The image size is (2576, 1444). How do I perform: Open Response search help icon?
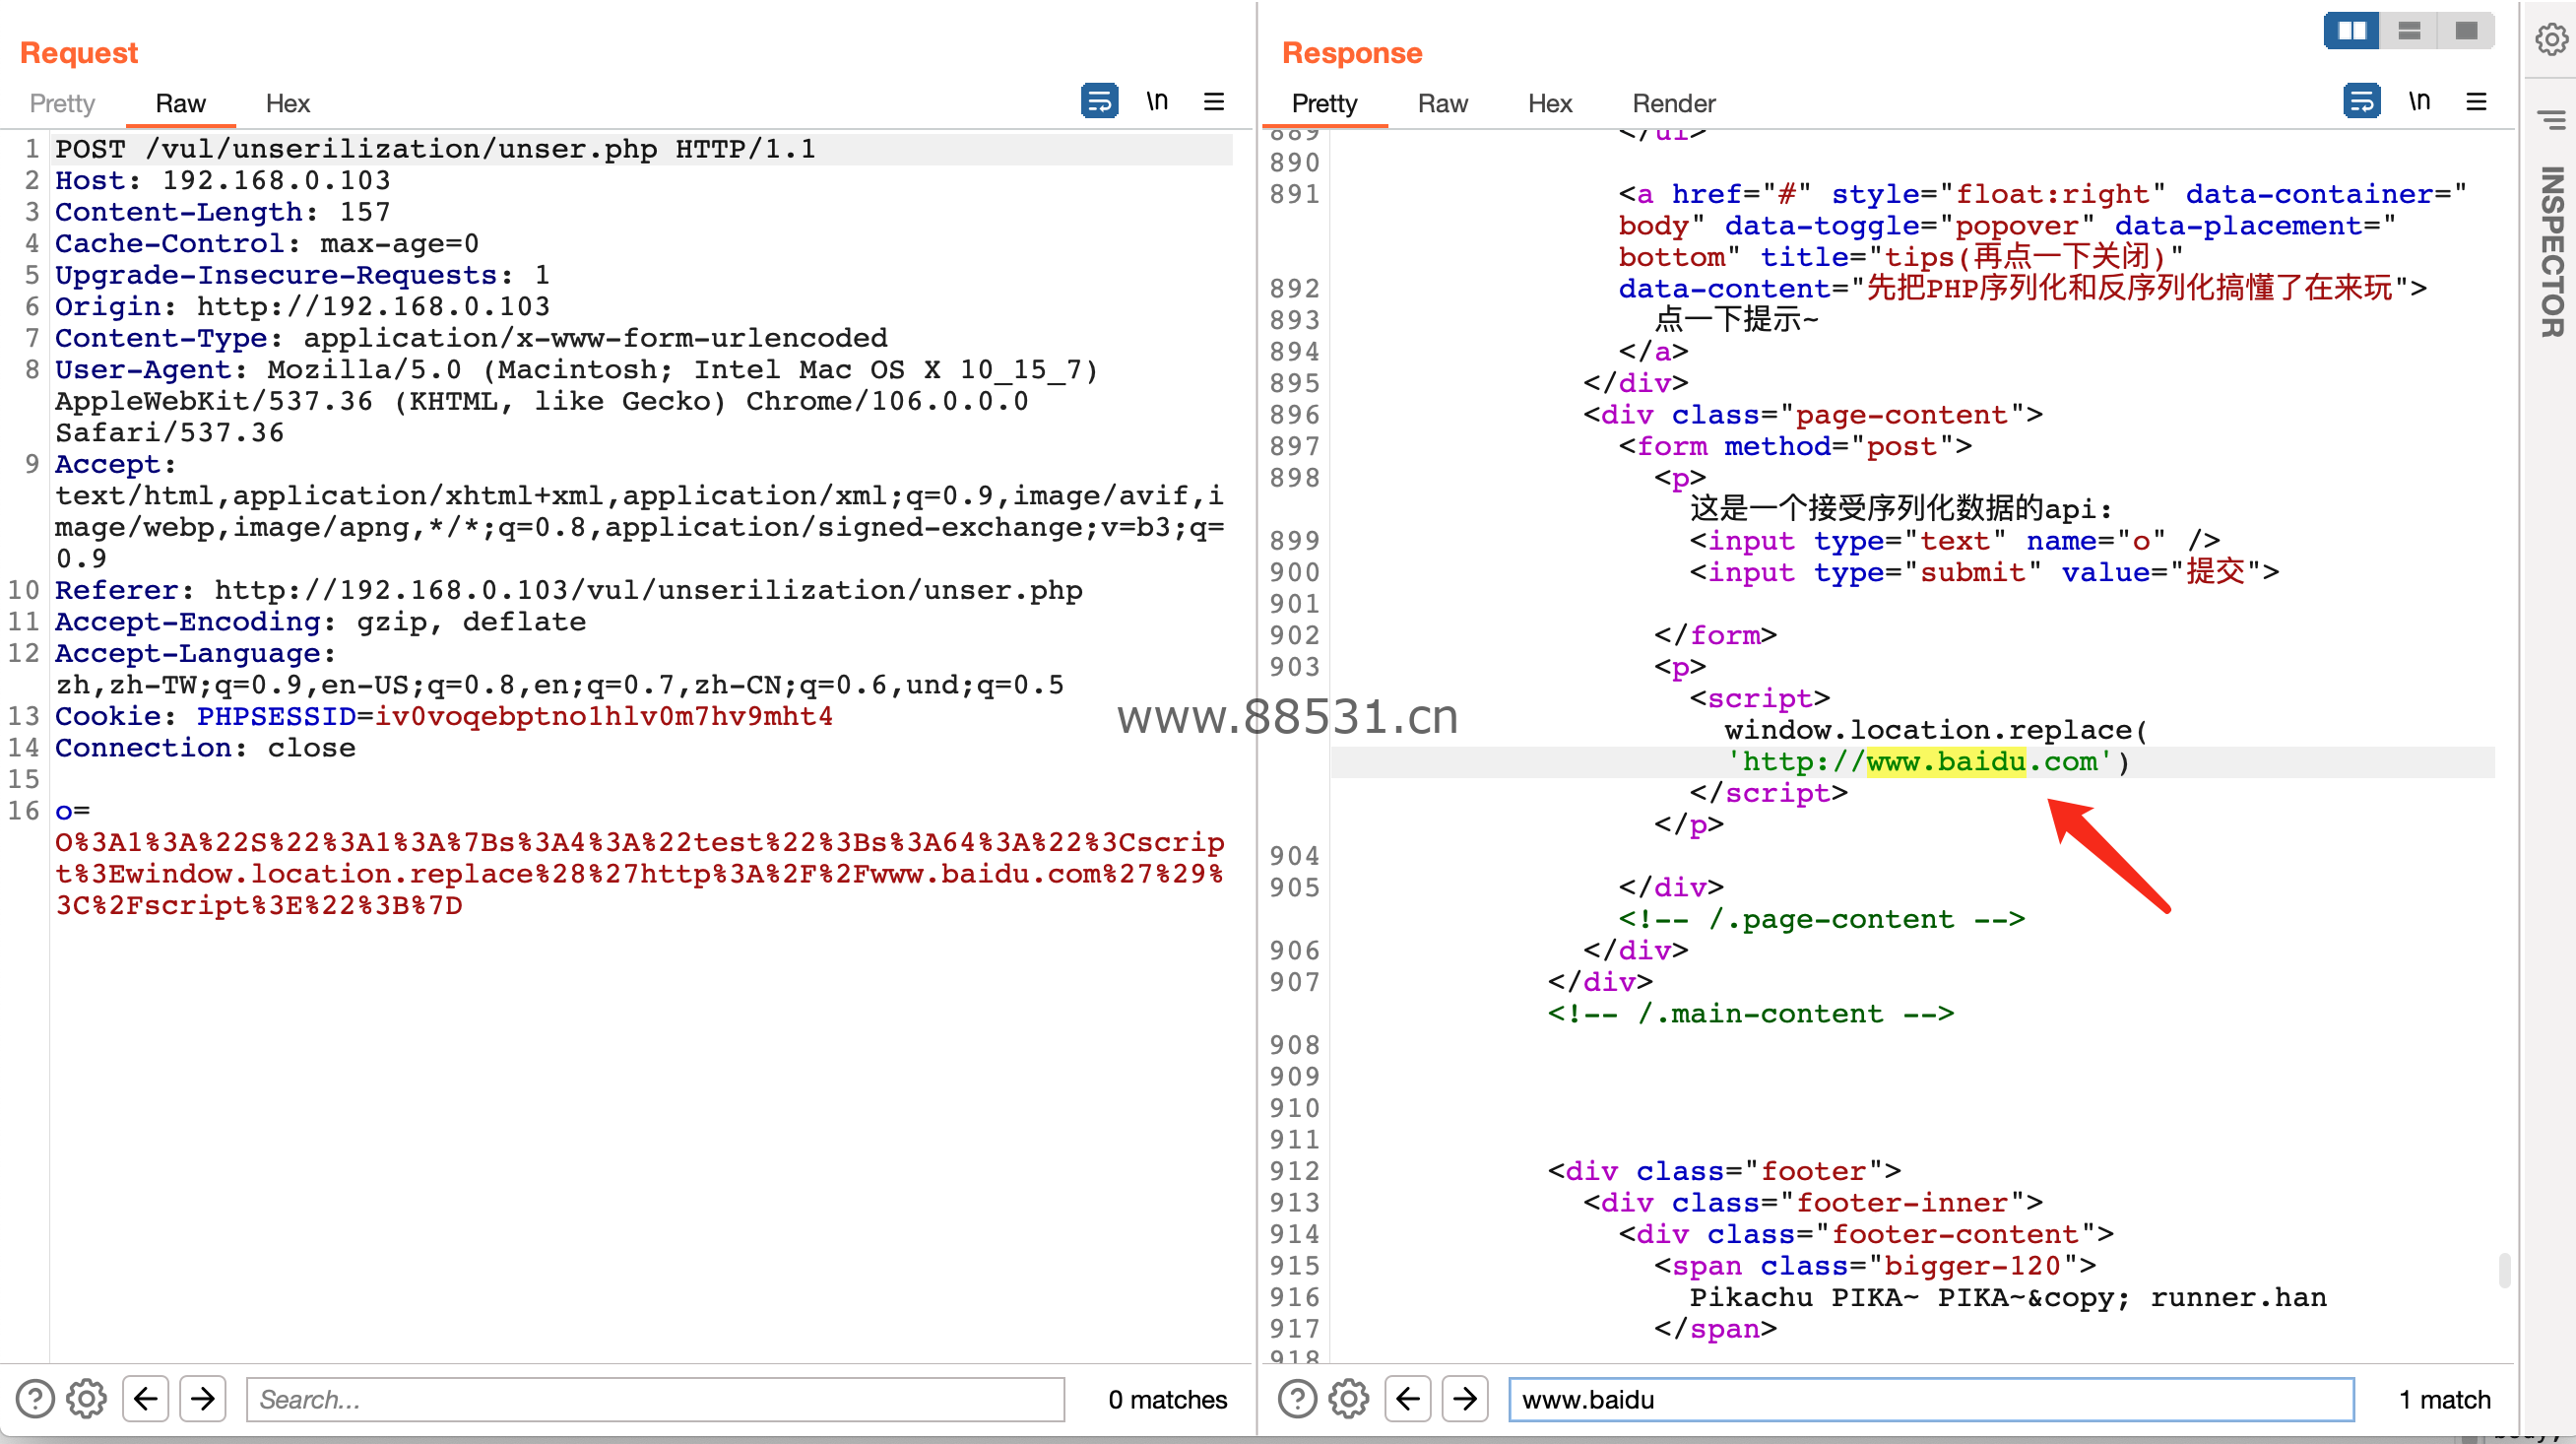[1297, 1398]
